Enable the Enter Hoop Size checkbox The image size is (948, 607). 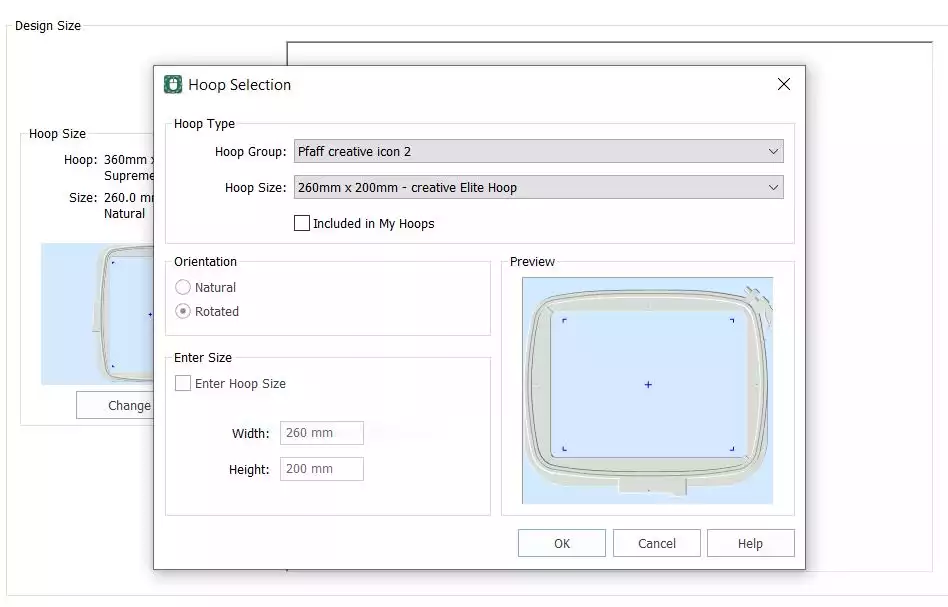[183, 383]
